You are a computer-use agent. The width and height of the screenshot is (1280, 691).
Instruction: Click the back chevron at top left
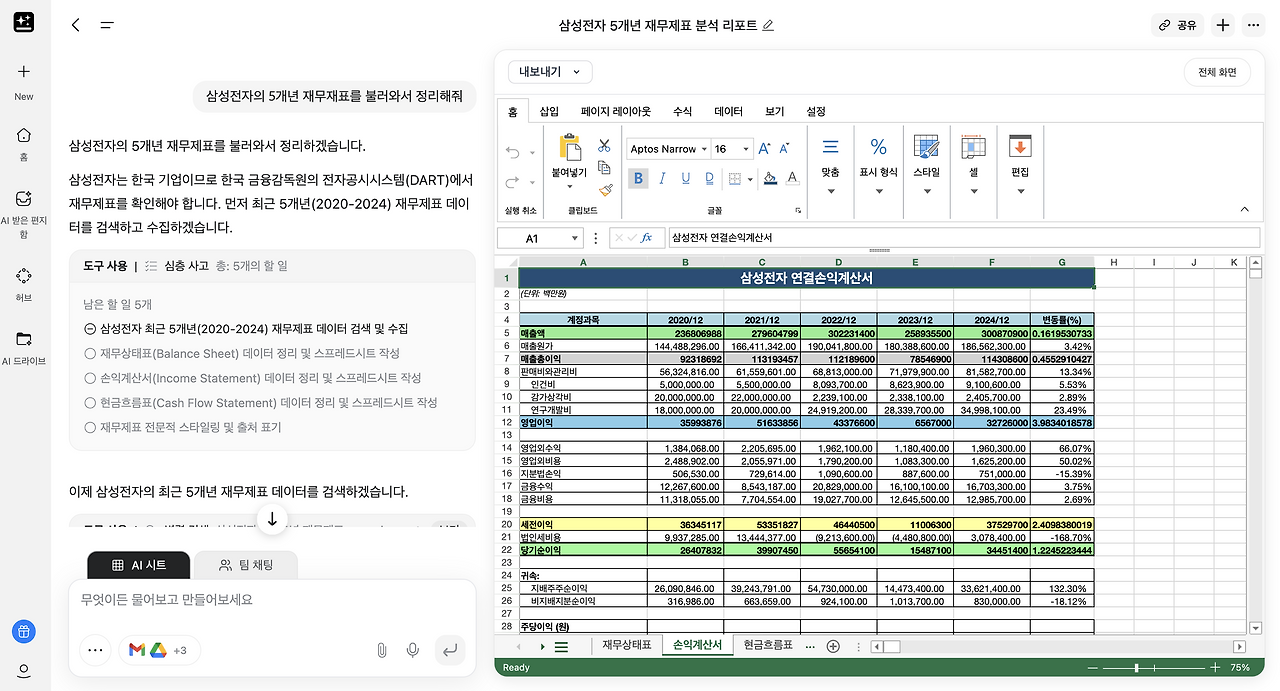[76, 25]
